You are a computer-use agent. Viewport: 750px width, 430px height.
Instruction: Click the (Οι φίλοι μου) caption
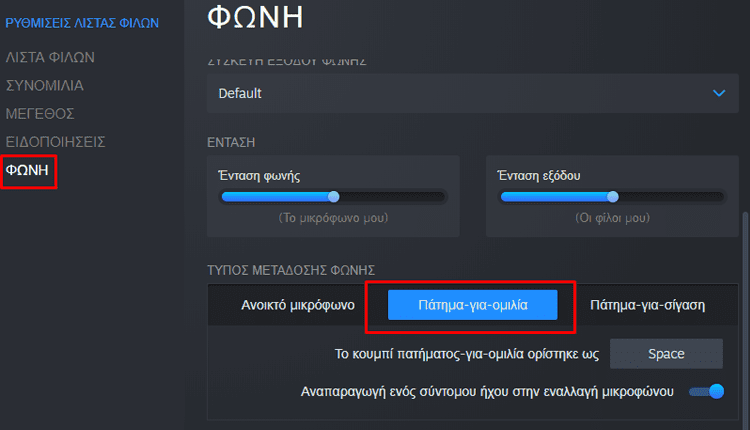(613, 218)
